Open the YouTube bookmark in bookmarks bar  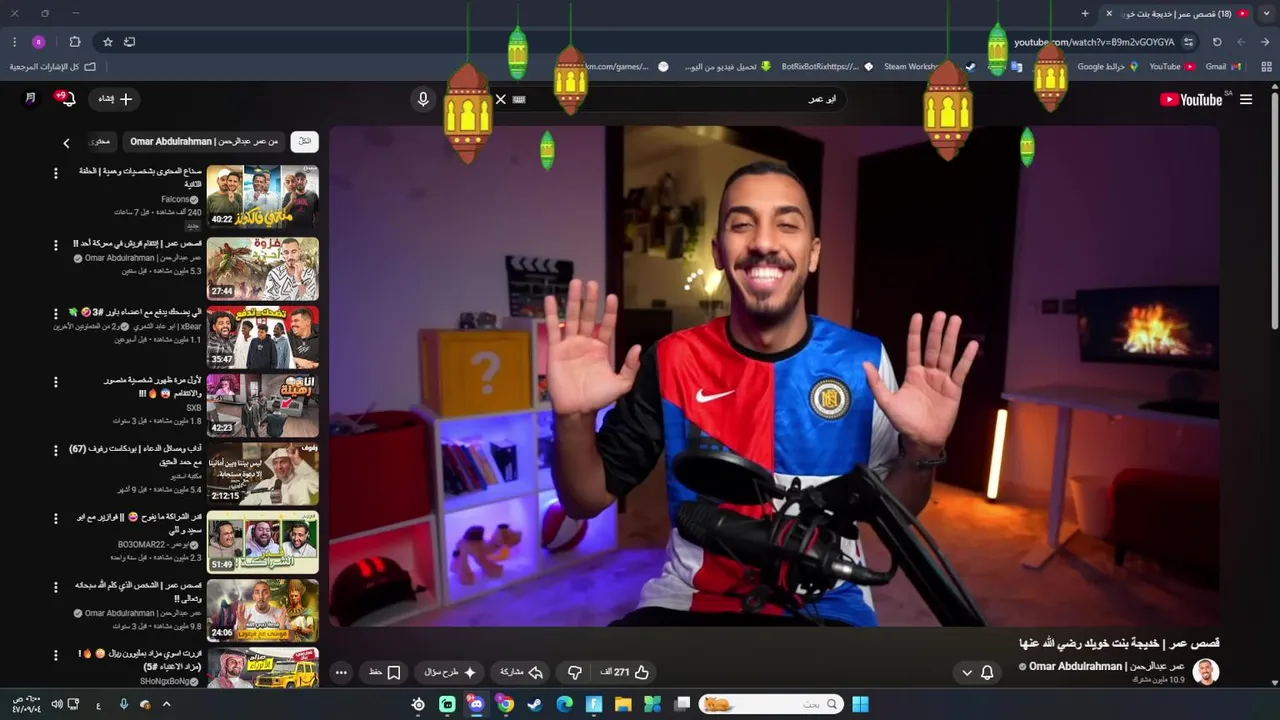[x=1172, y=66]
